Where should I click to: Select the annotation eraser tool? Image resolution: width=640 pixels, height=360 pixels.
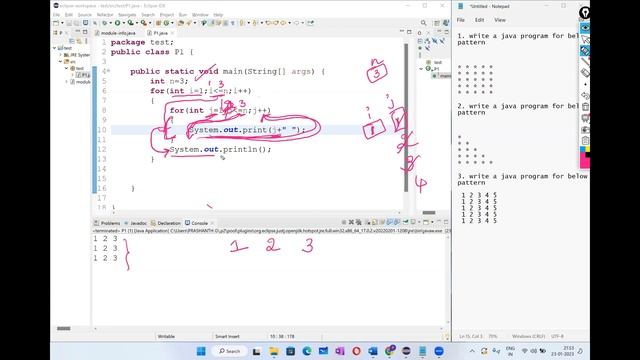coord(585,73)
